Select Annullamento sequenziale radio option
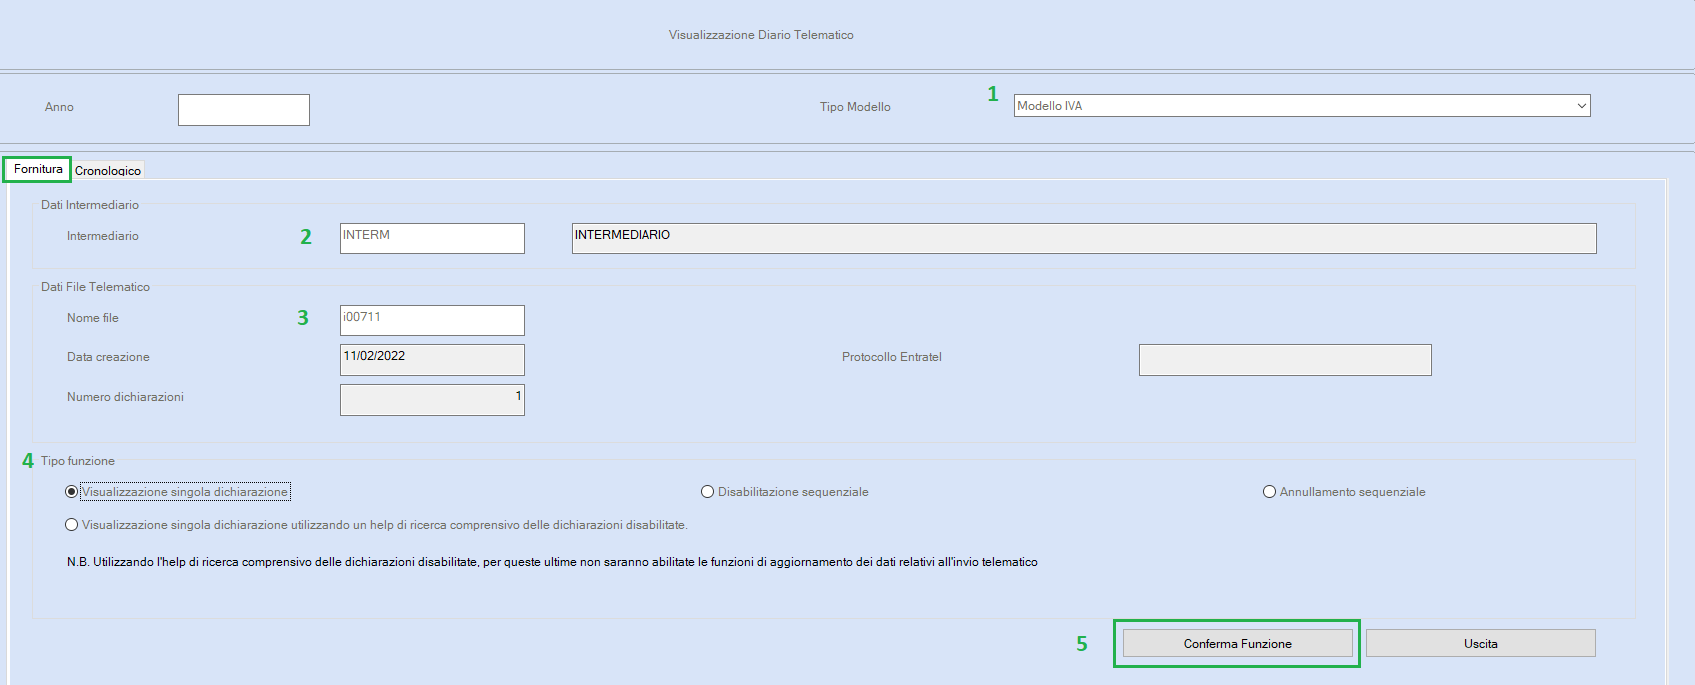The width and height of the screenshot is (1695, 685). point(1270,492)
